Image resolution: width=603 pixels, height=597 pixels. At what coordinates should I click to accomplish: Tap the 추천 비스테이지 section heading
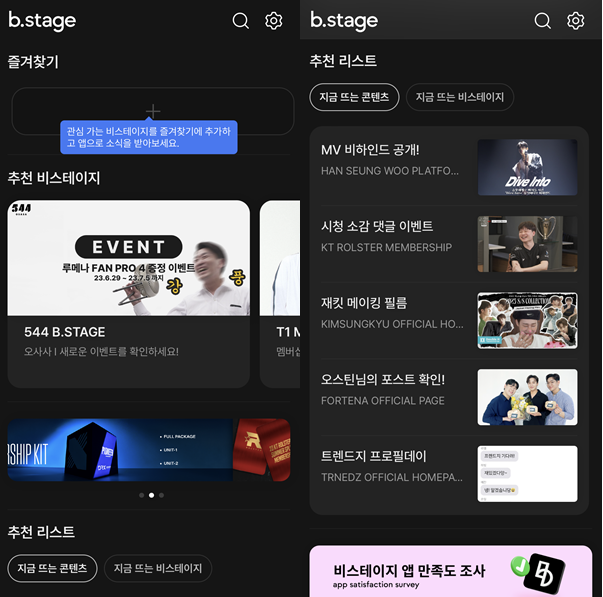tap(54, 178)
